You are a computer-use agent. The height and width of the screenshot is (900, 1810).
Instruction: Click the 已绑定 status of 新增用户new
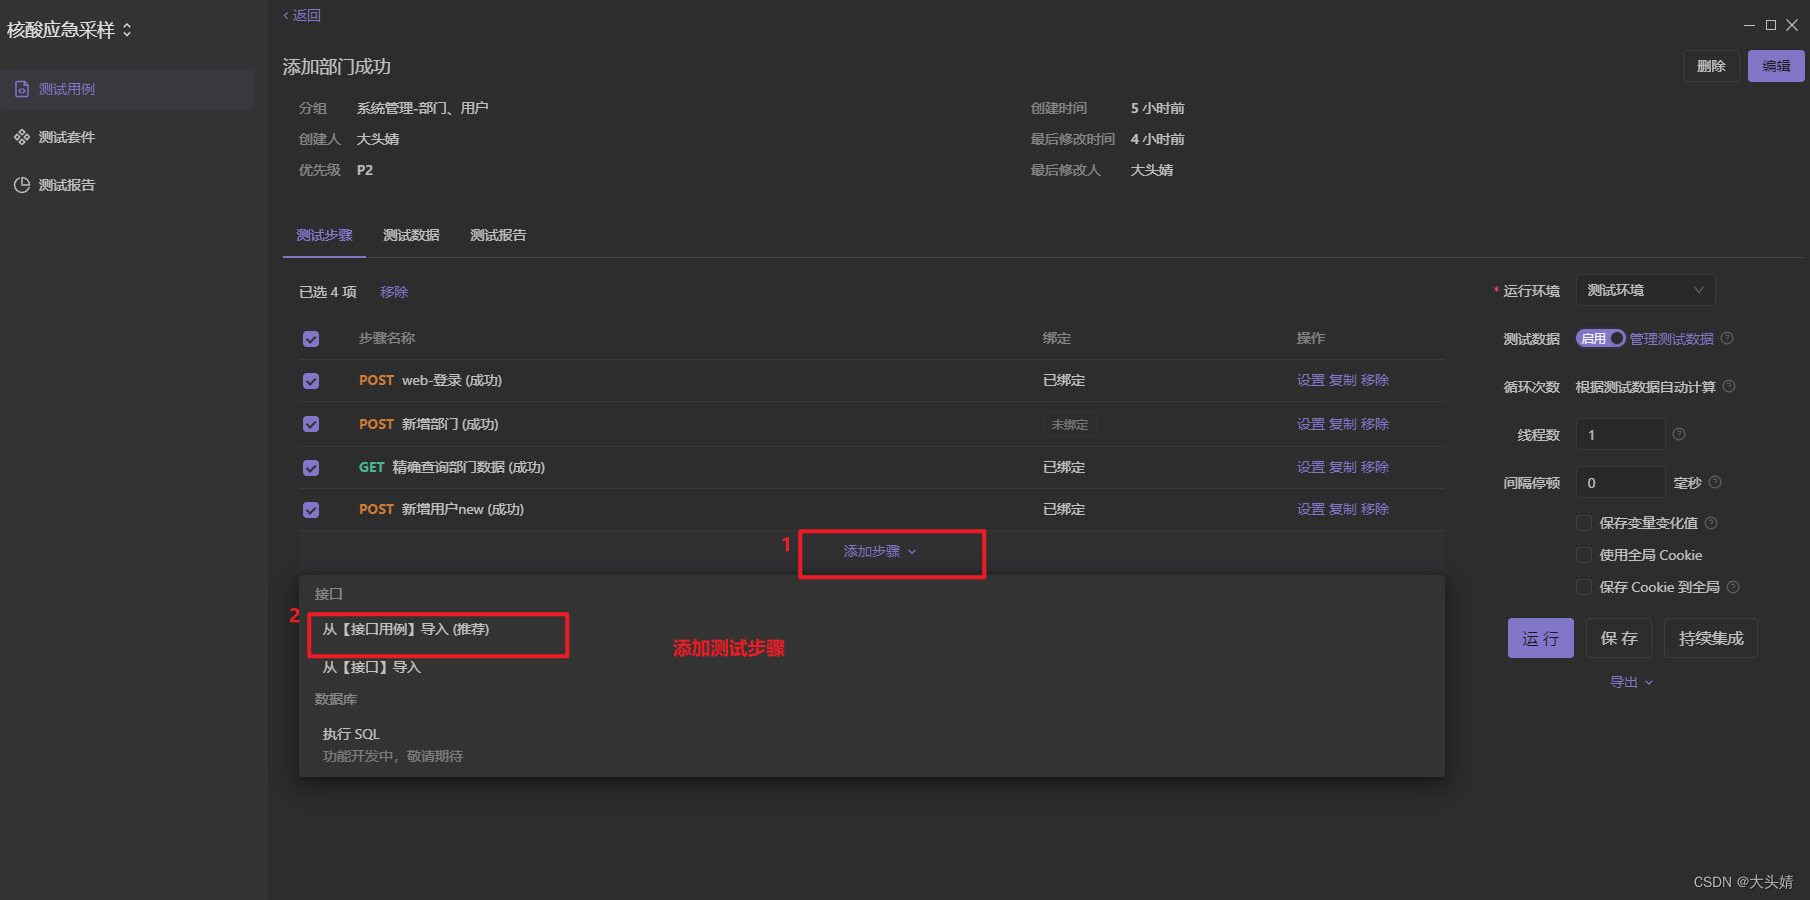tap(1064, 509)
